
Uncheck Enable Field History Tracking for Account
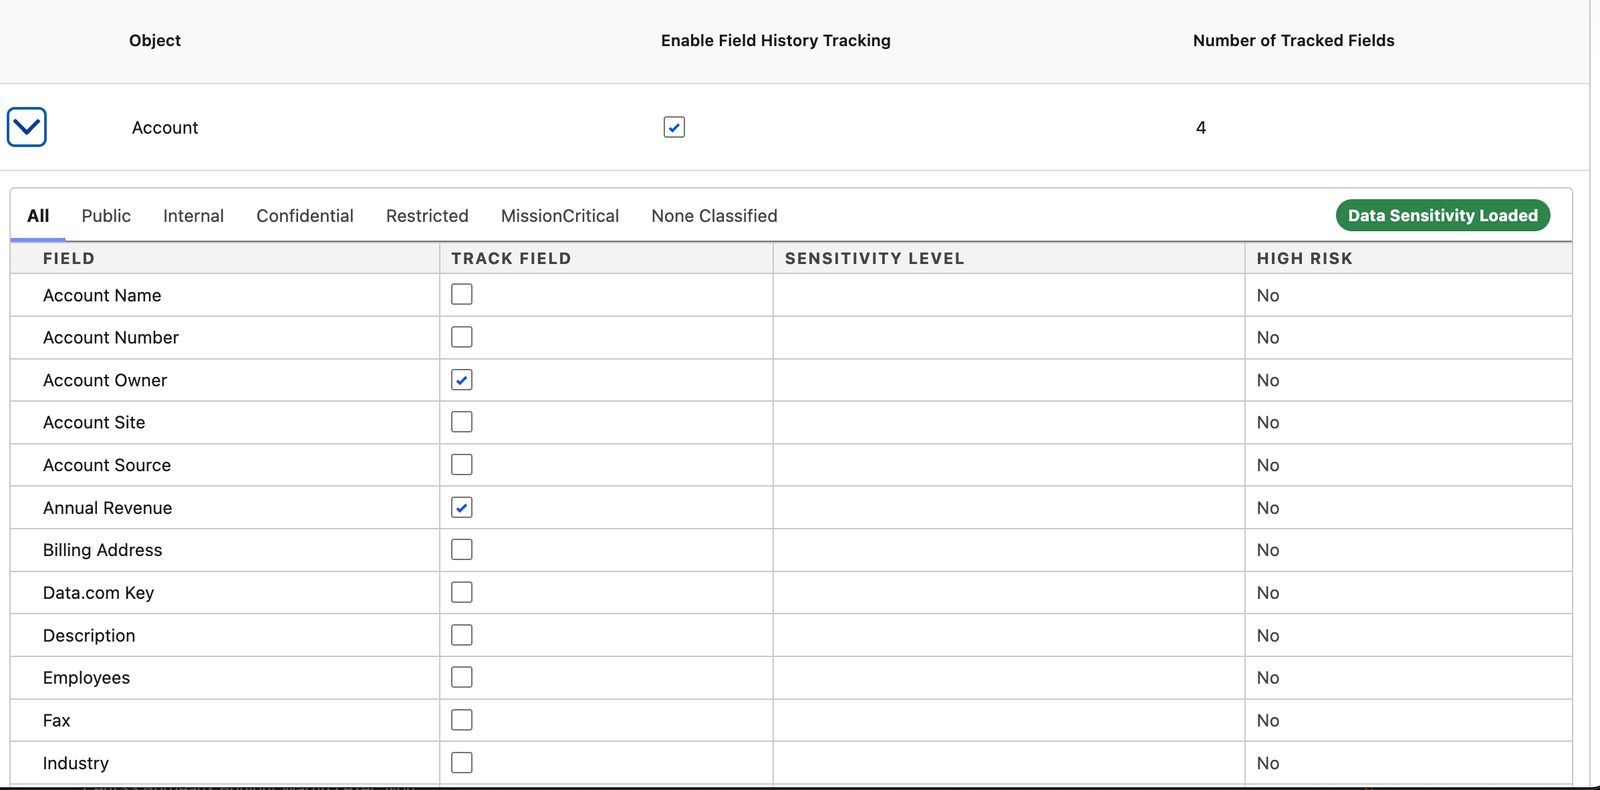coord(674,127)
